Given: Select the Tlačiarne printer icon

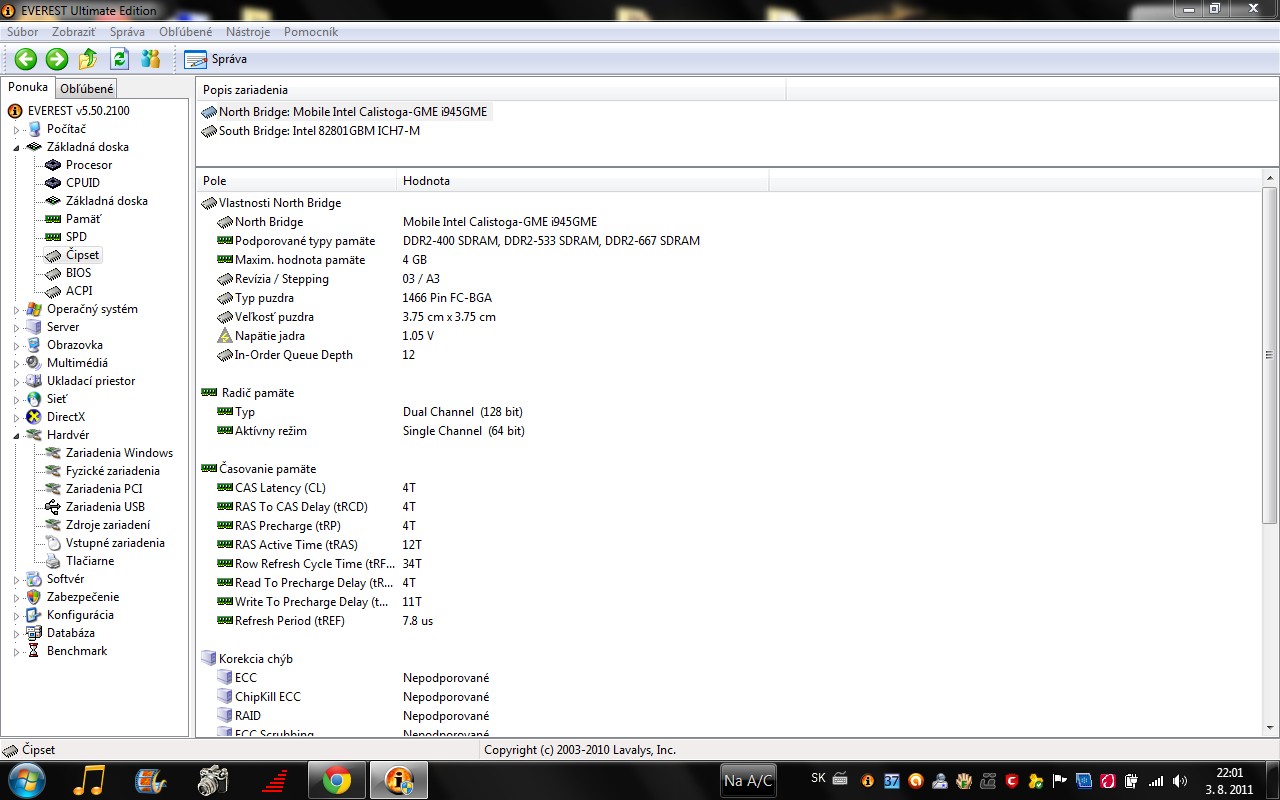Looking at the screenshot, I should coord(53,561).
